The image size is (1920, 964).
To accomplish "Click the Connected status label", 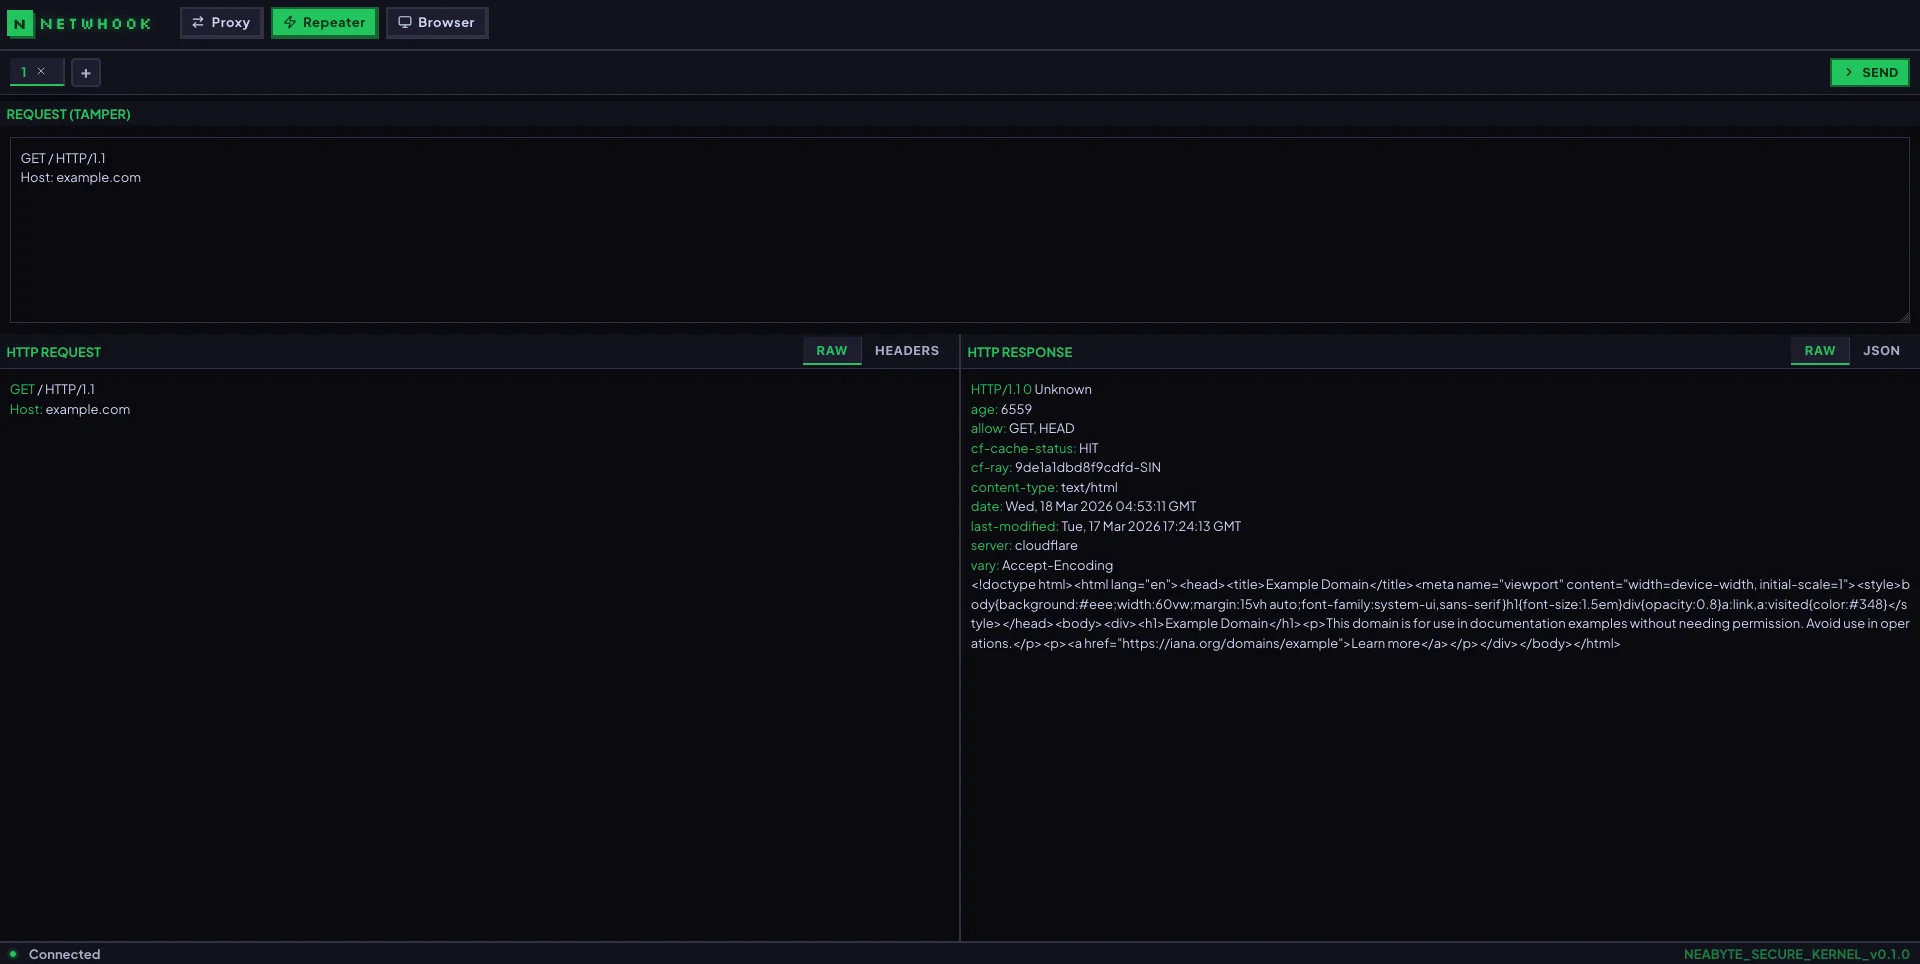I will (x=65, y=954).
